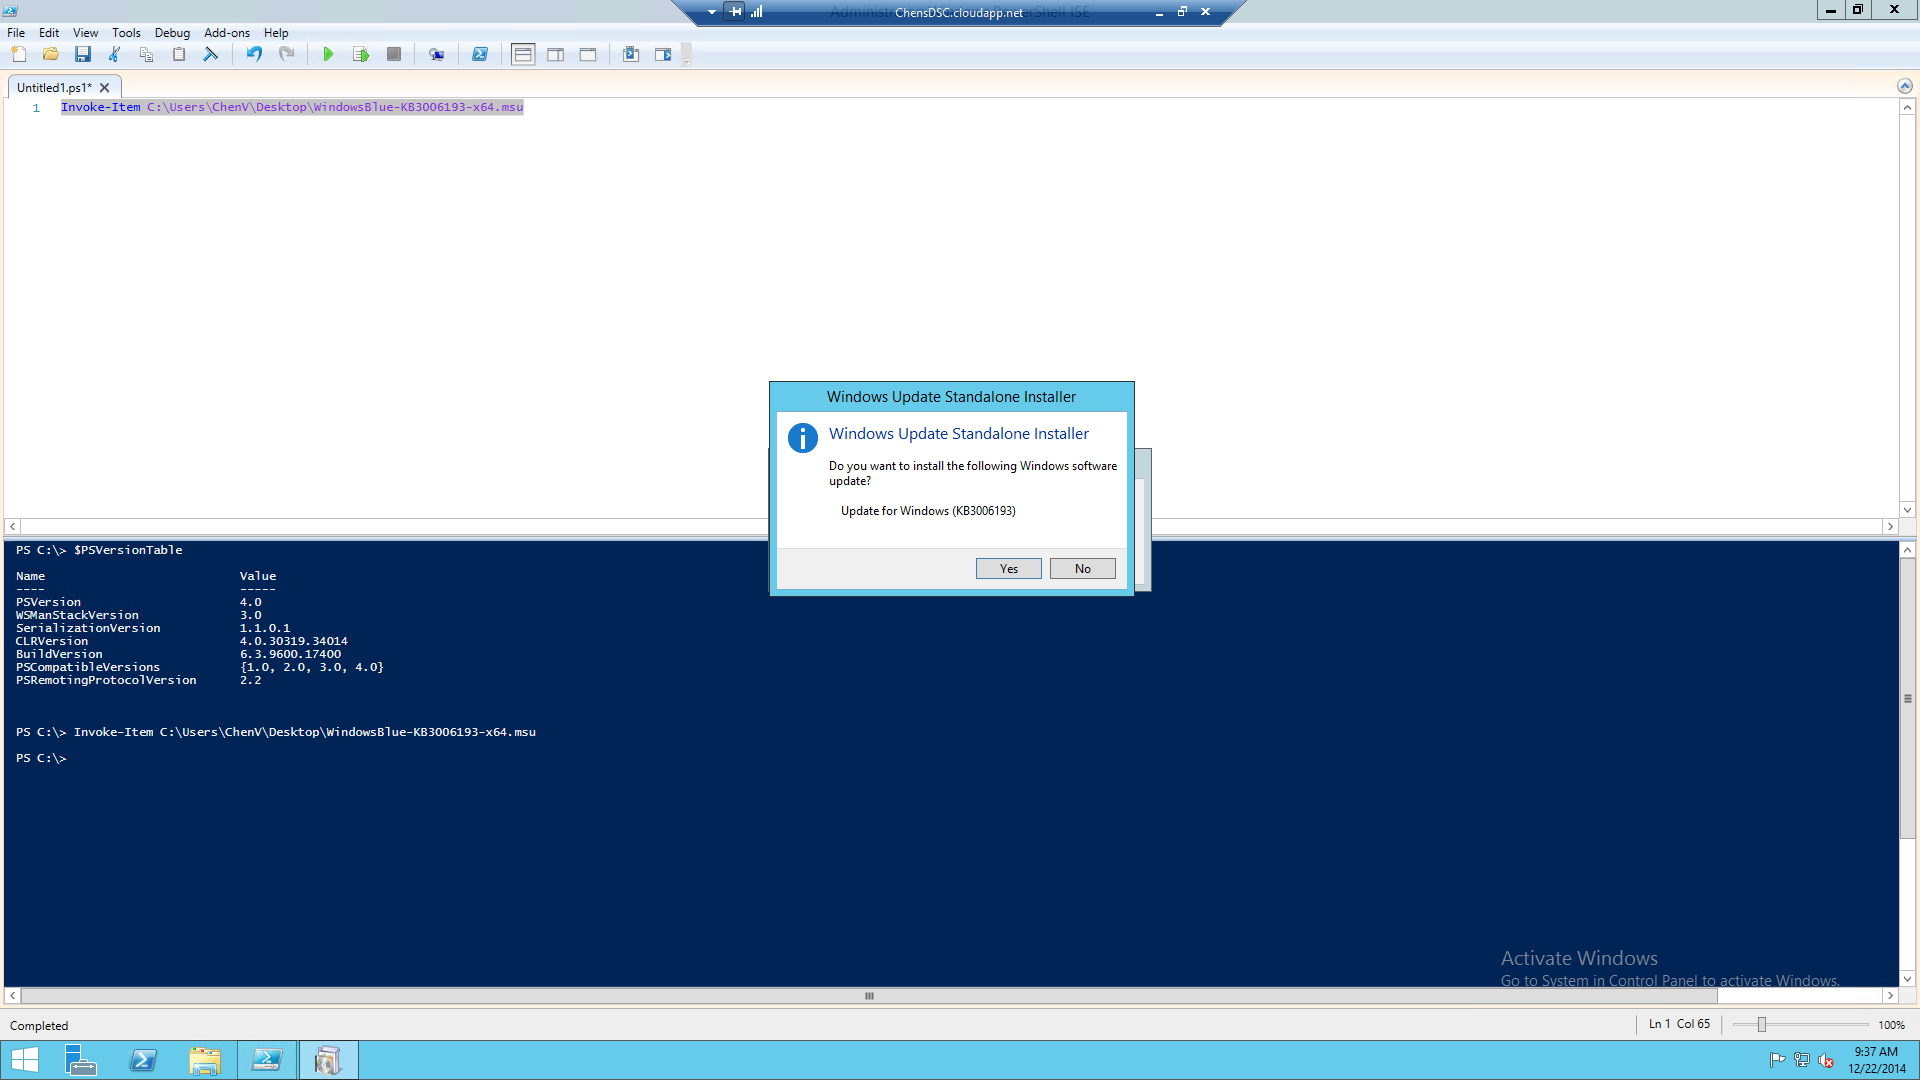Open the Action Center flag in the tray

1777,1060
